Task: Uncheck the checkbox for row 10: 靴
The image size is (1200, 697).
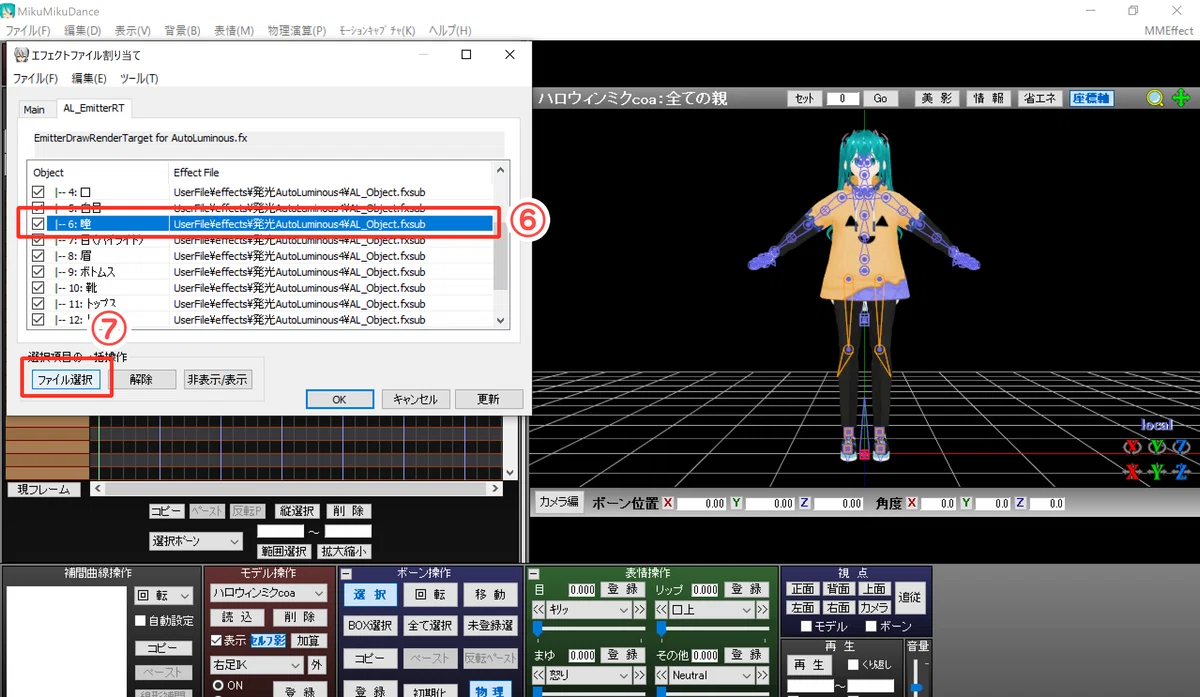Action: tap(38, 288)
